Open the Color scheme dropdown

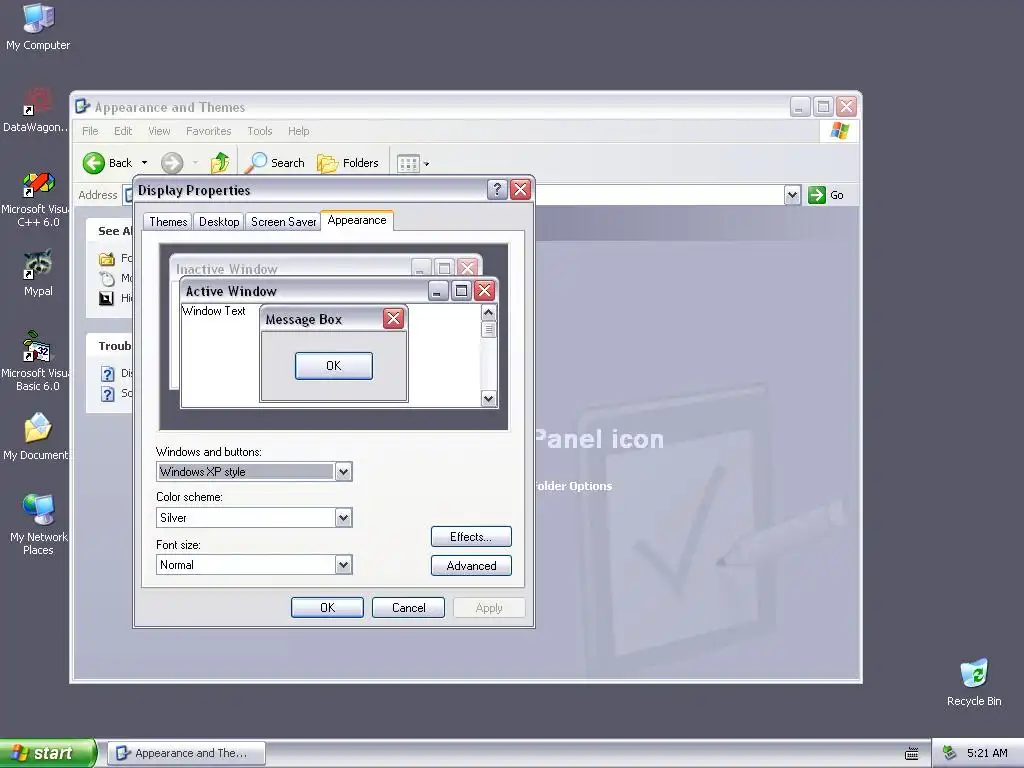[344, 518]
